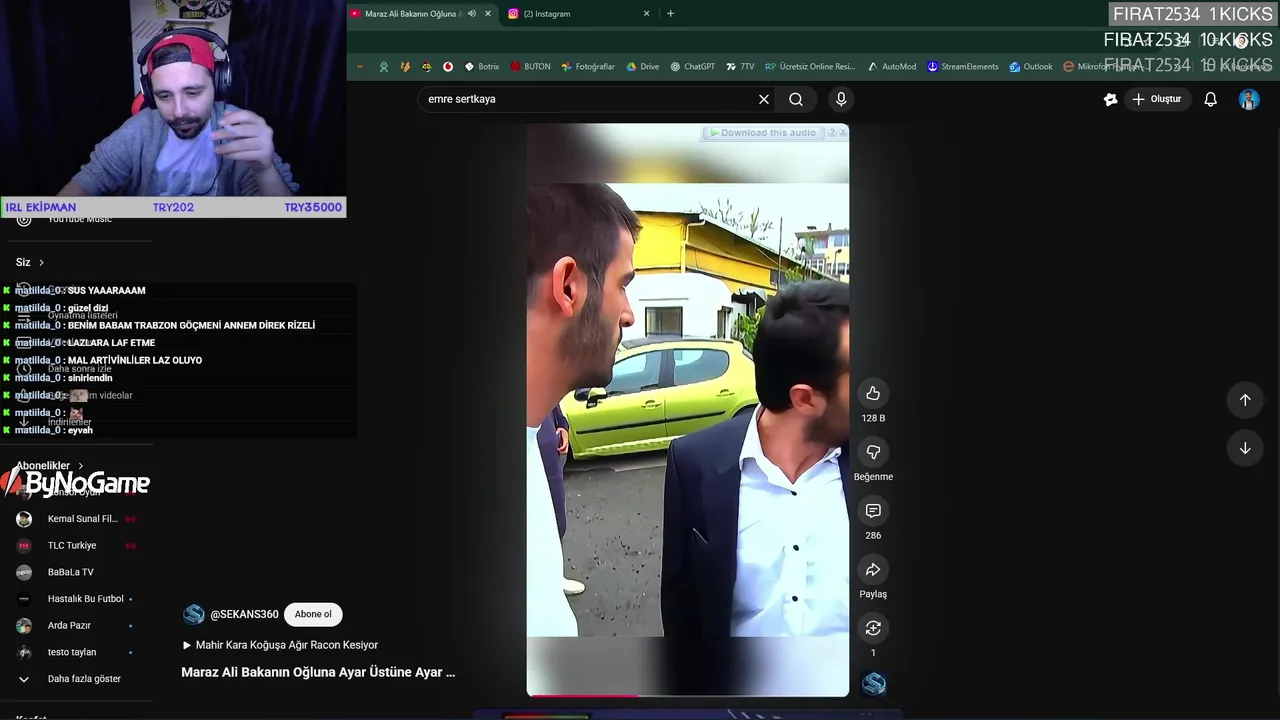The height and width of the screenshot is (720, 1280).
Task: Open the Fotoğraflar bookmark
Action: point(588,67)
